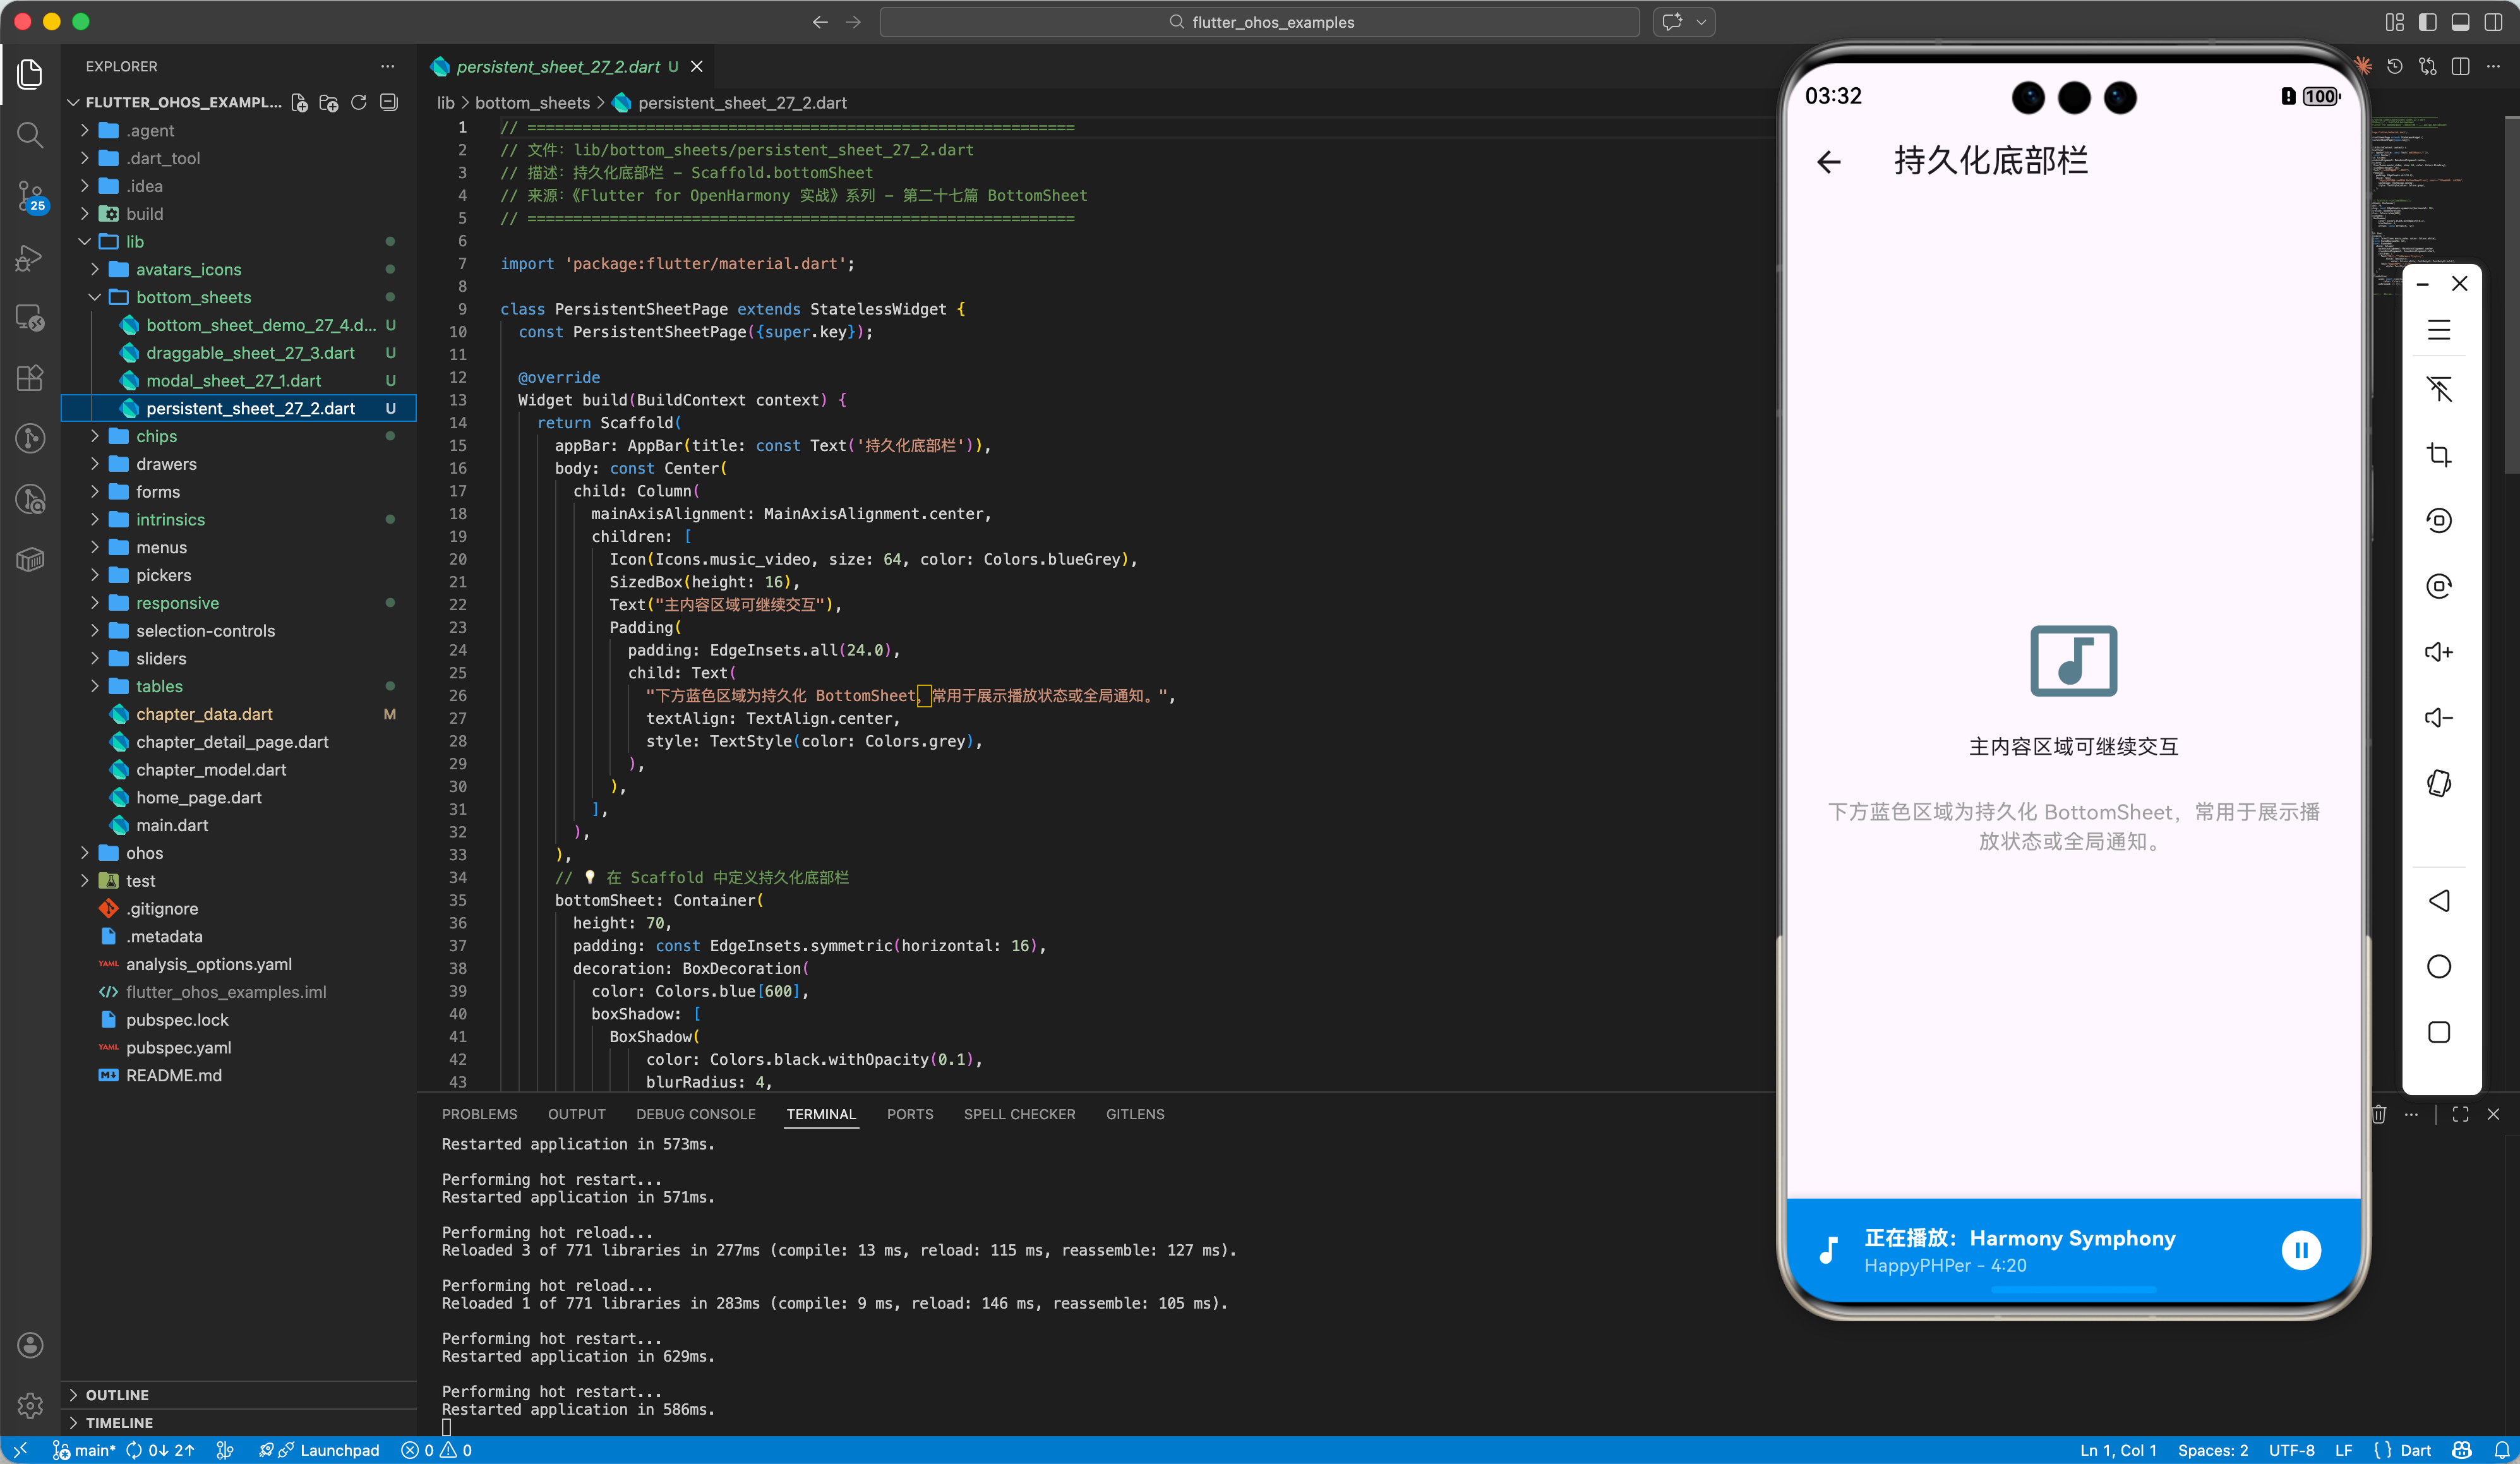Click the emulator screenshot crop icon
Screen dimensions: 2520x1464
[x=2439, y=455]
